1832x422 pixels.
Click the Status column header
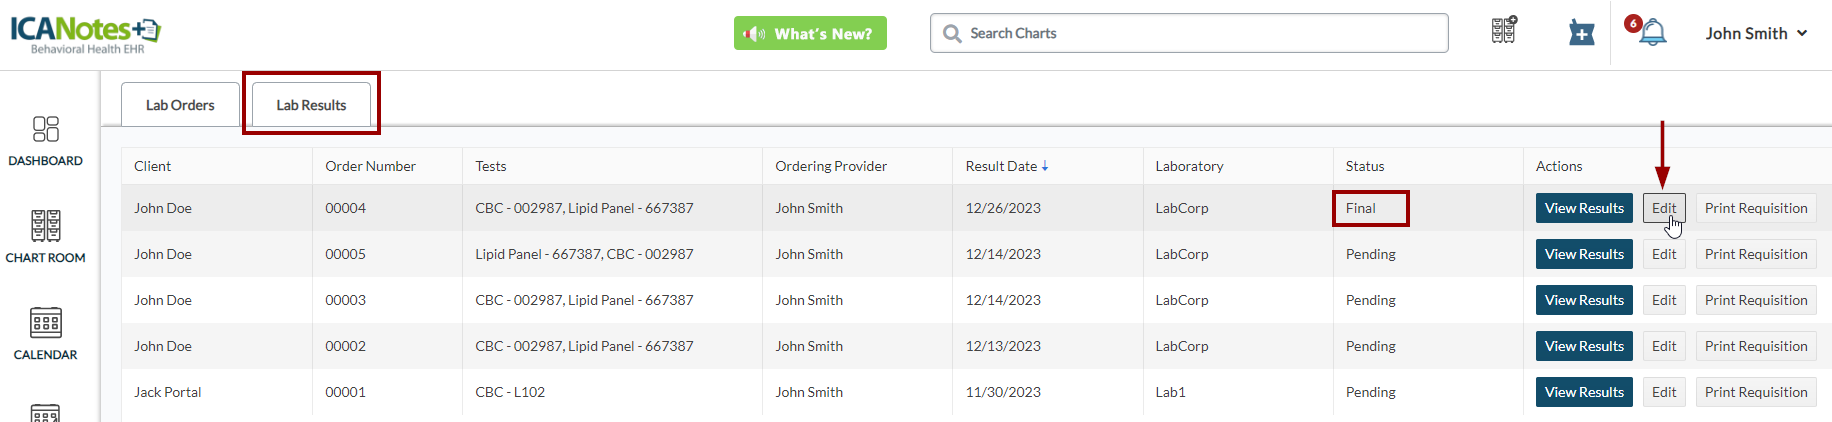coord(1365,166)
